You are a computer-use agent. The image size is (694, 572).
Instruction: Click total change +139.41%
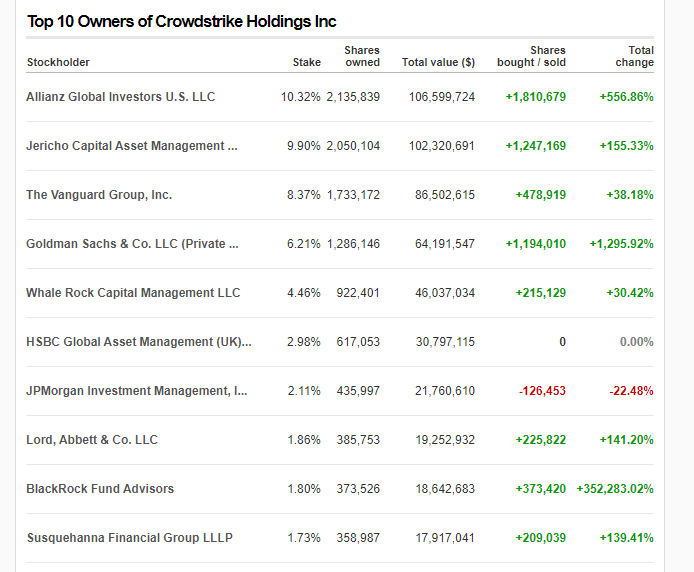626,538
